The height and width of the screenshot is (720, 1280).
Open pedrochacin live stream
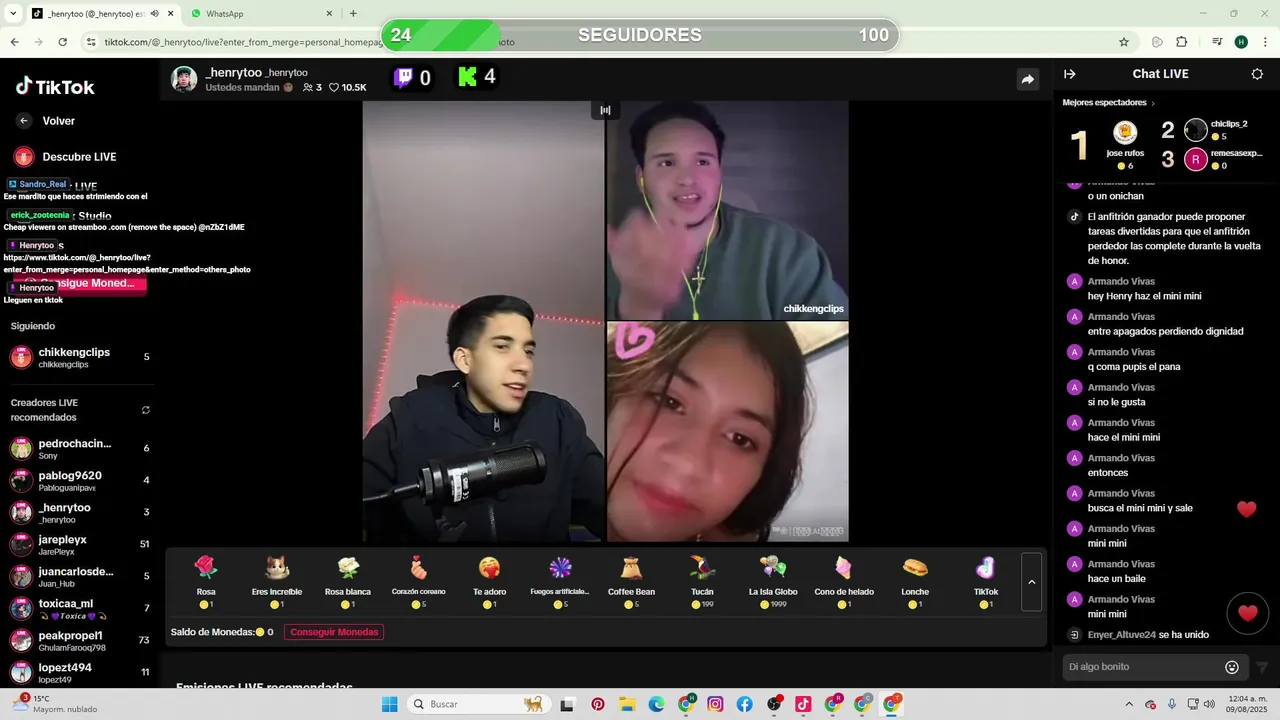(x=79, y=448)
